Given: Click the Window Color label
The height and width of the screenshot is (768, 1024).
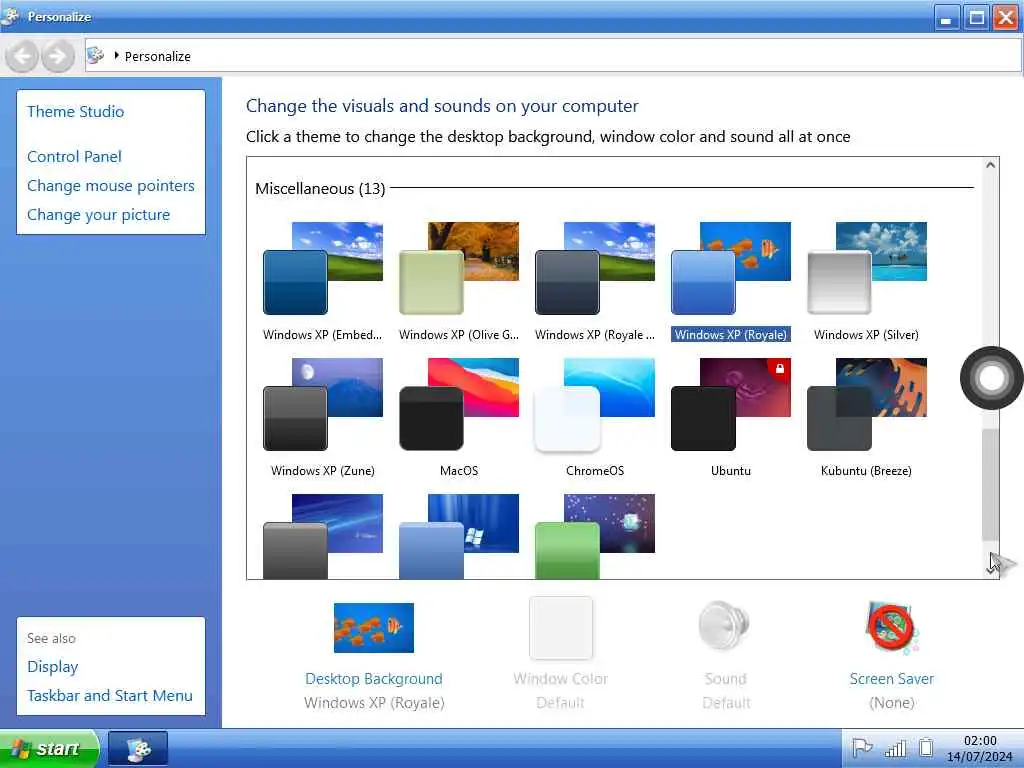Looking at the screenshot, I should pos(561,679).
